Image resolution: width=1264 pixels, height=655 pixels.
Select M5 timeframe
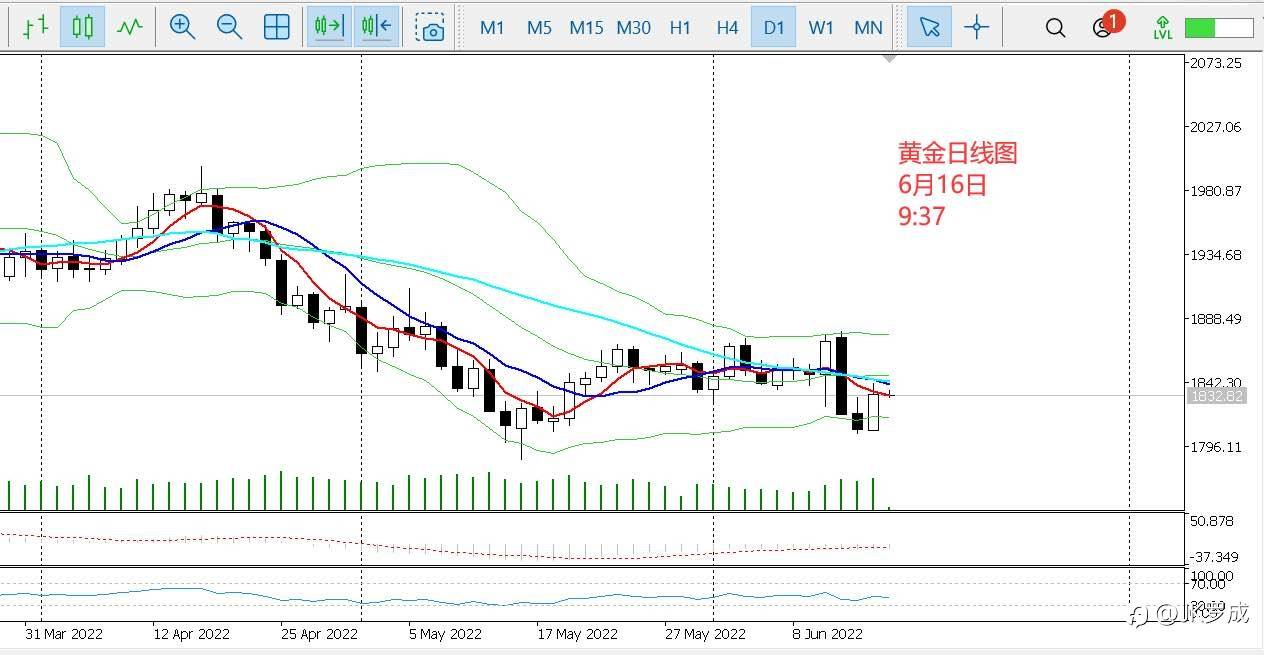point(539,27)
